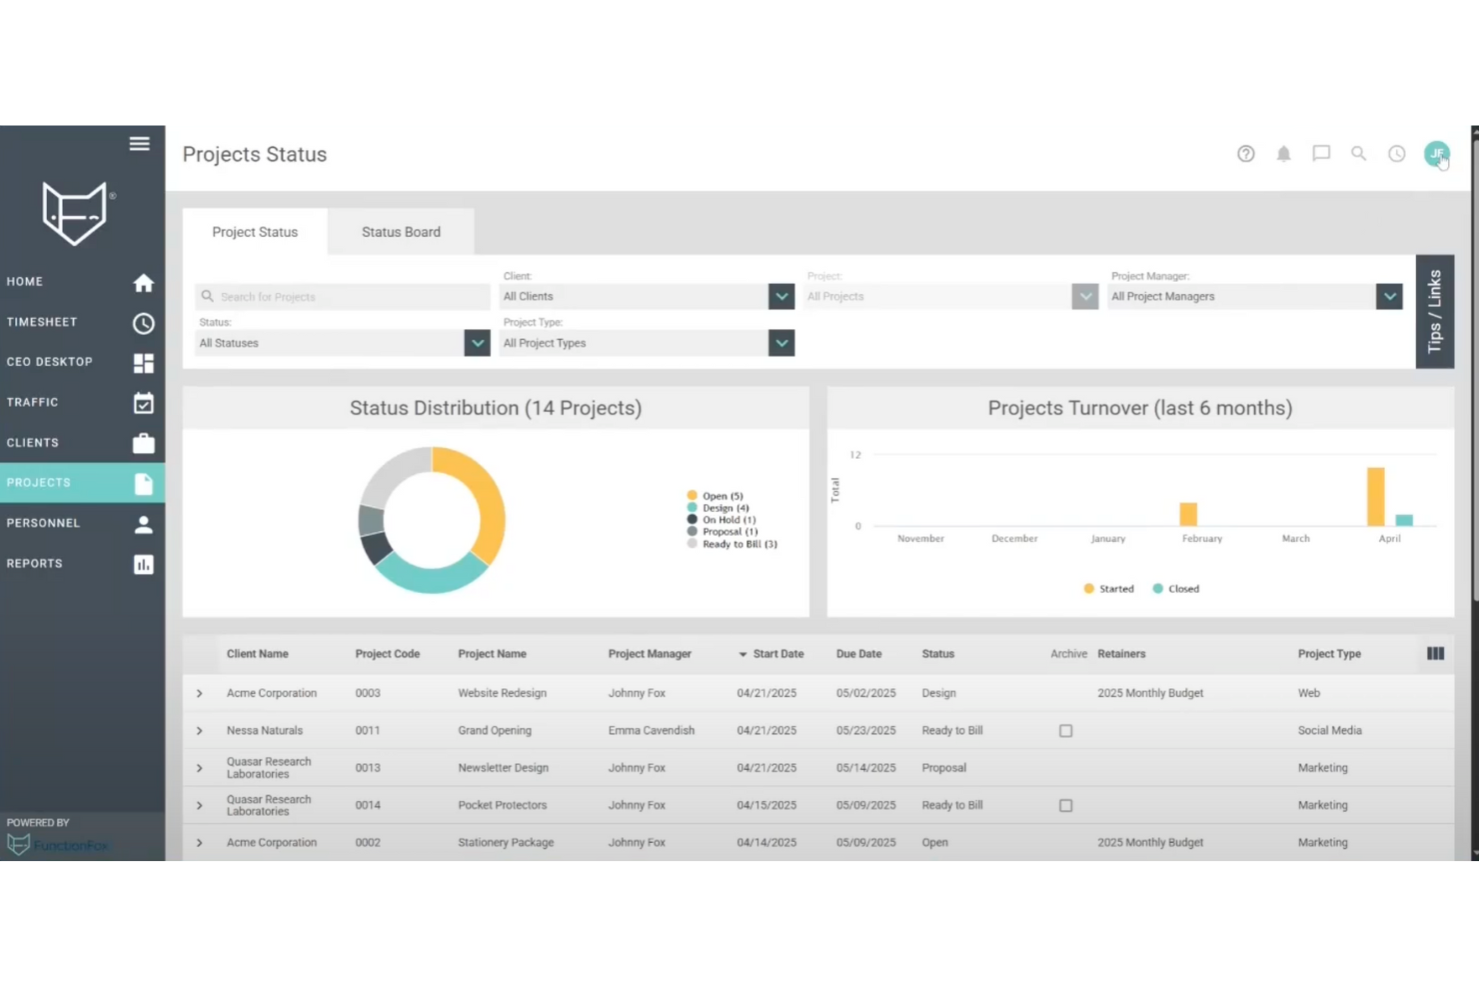Open the Tips / Links panel
Viewport: 1480px width, 987px height.
pyautogui.click(x=1435, y=310)
